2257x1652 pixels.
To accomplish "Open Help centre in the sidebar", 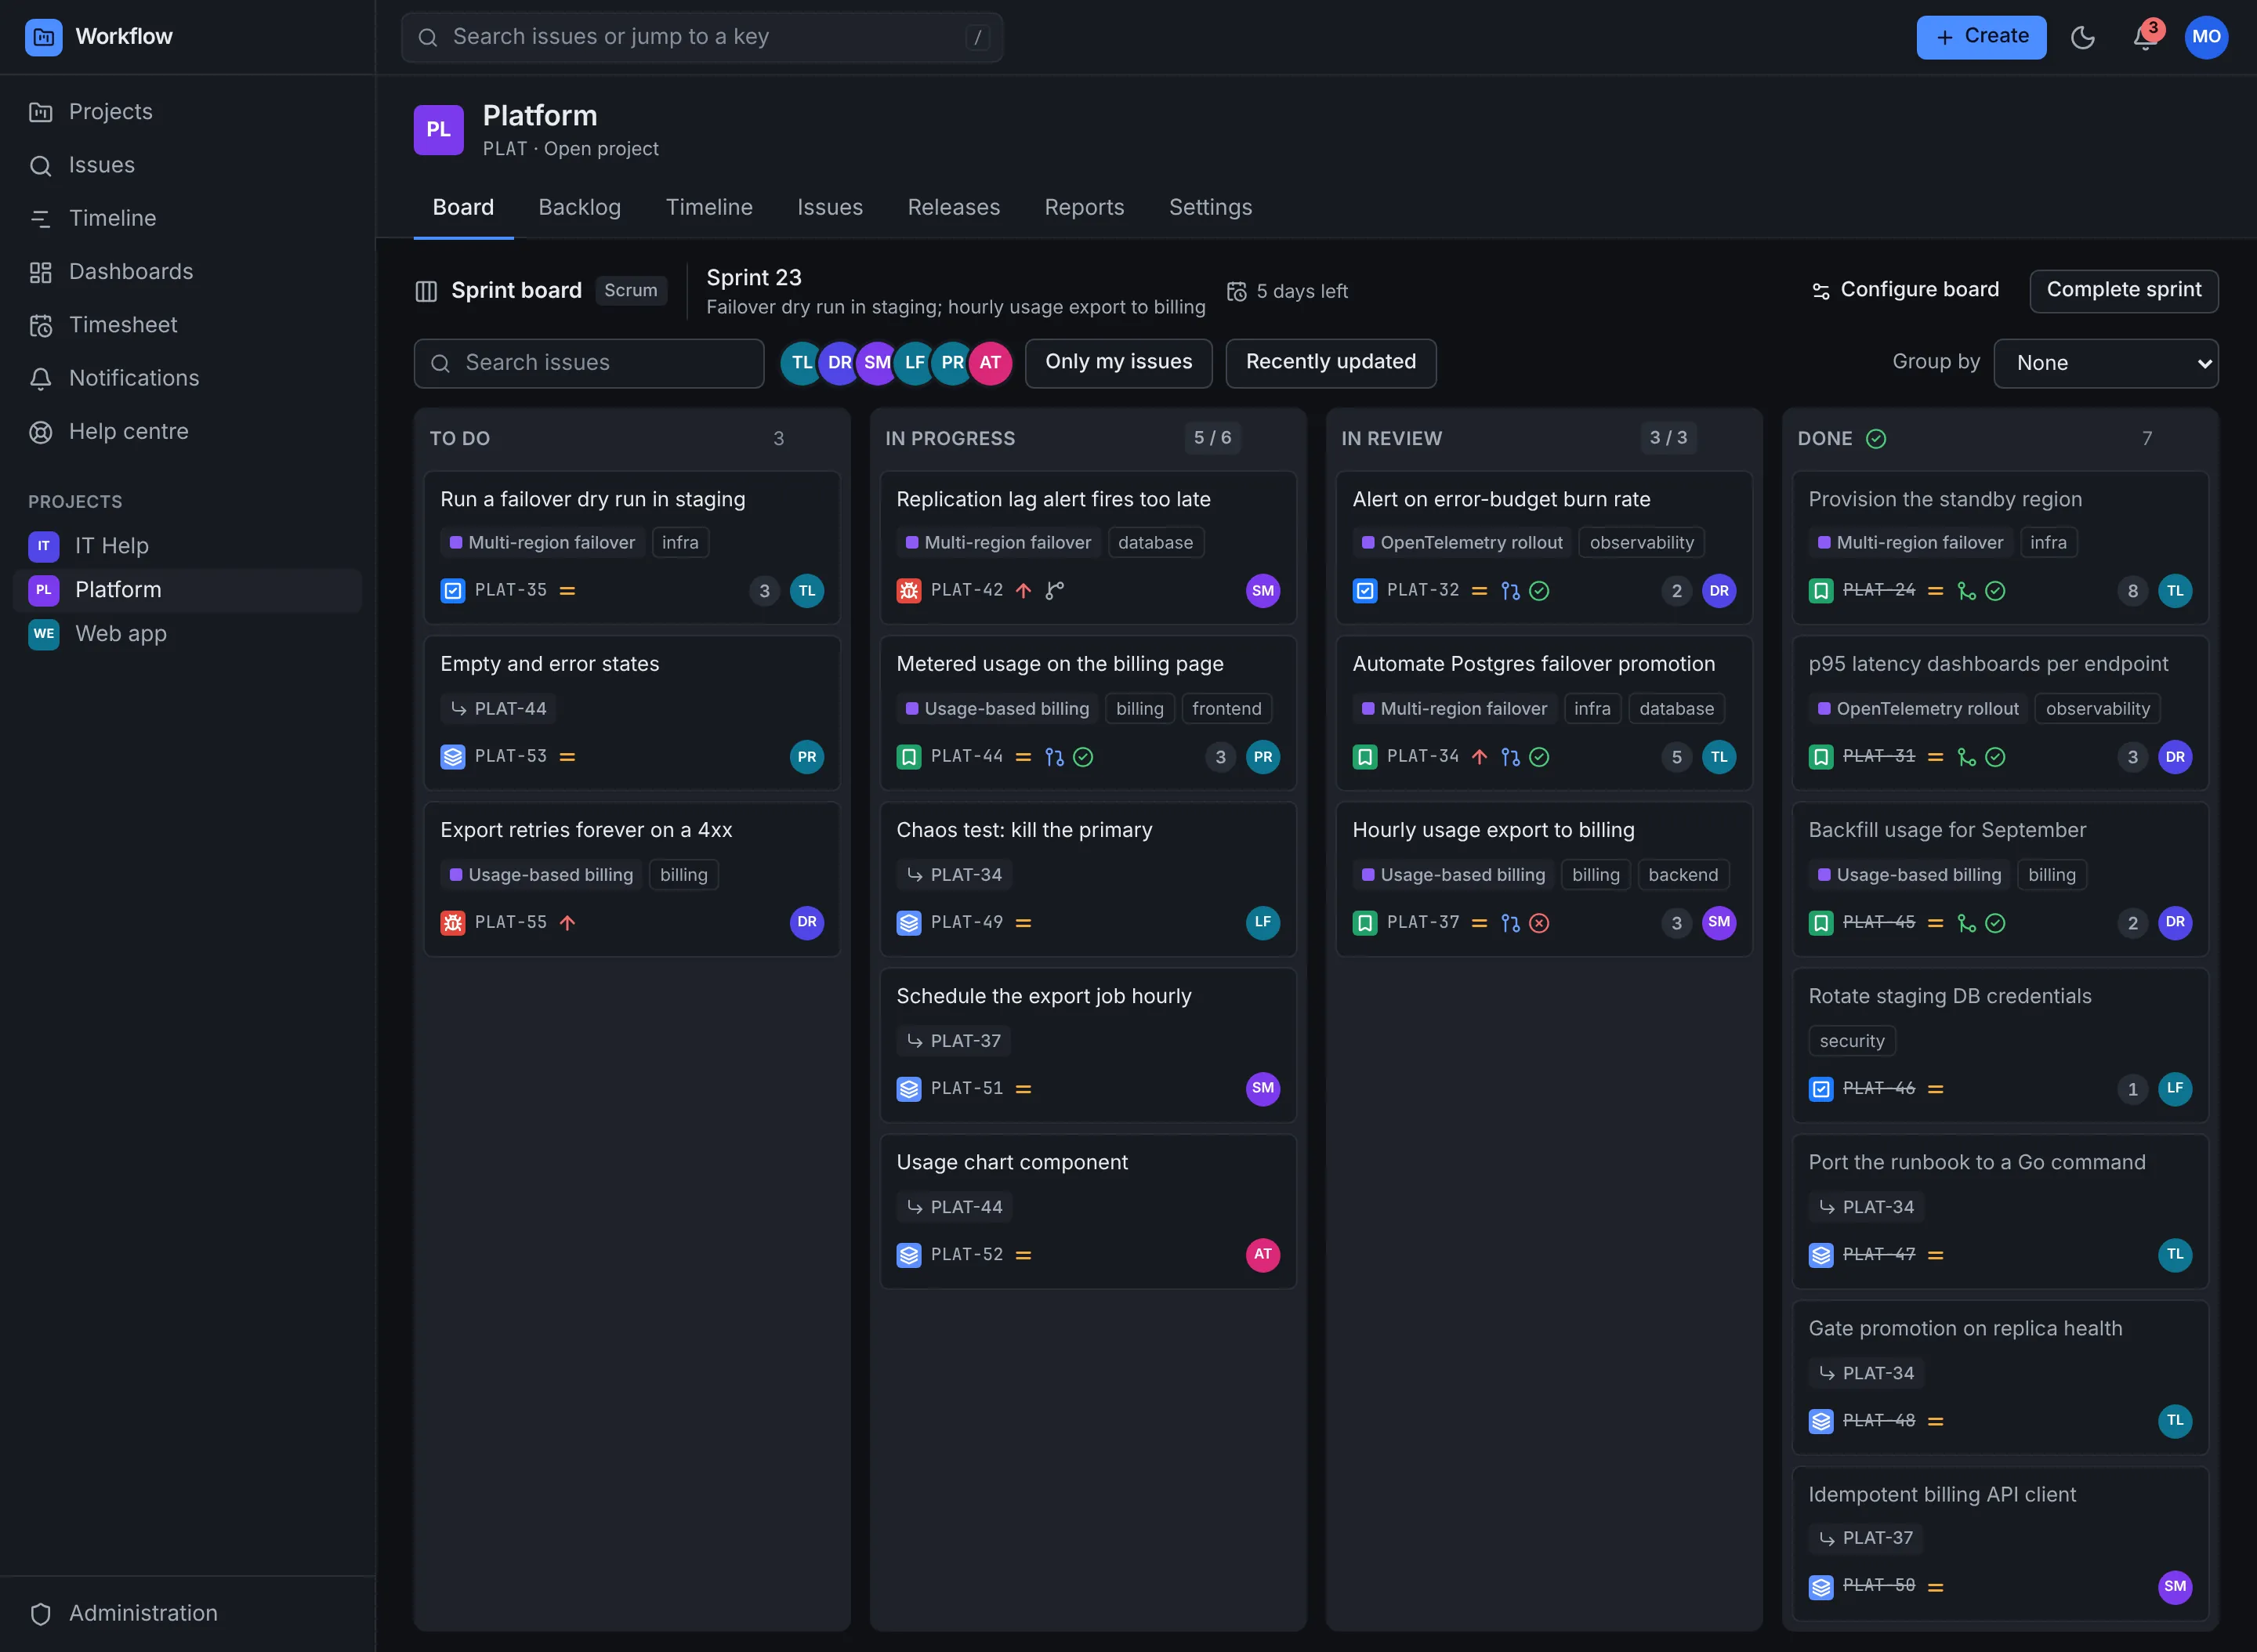I will (x=188, y=431).
